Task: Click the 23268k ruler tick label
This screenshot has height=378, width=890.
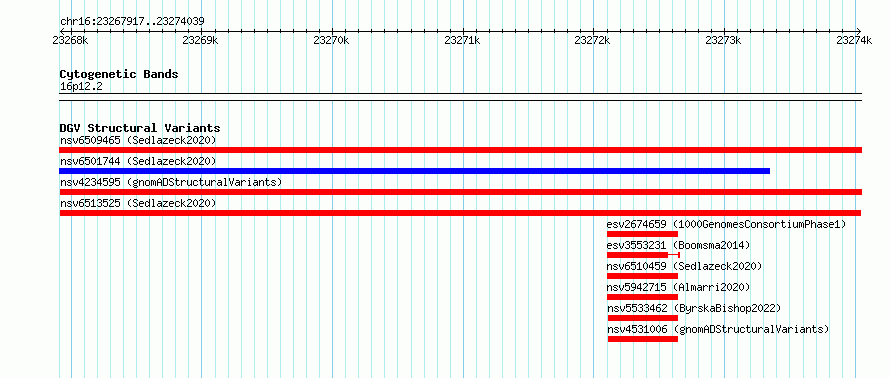Action: (70, 40)
